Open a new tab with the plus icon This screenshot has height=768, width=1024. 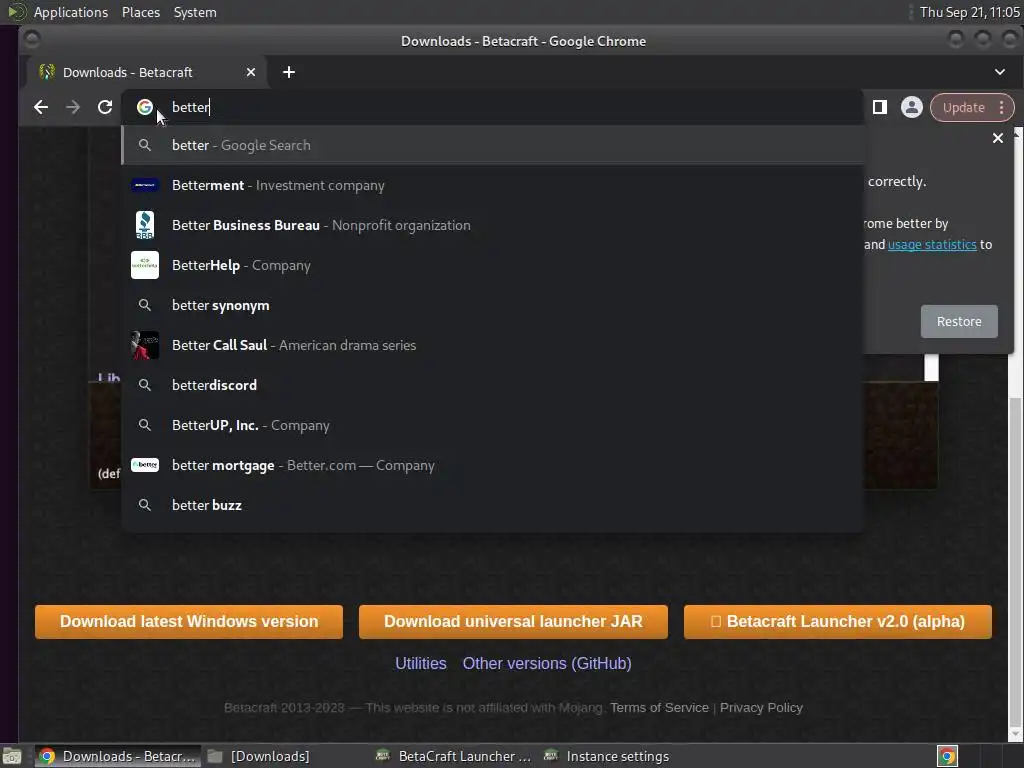pos(289,72)
